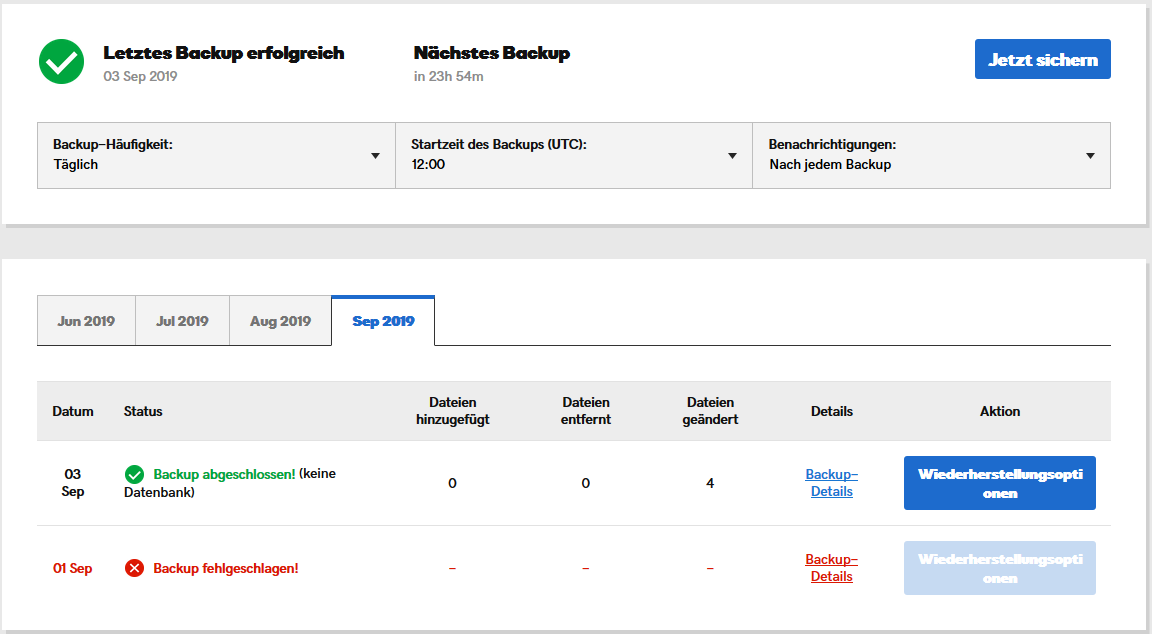The width and height of the screenshot is (1152, 639).
Task: Click the 03 Sep date cell
Action: pos(73,483)
